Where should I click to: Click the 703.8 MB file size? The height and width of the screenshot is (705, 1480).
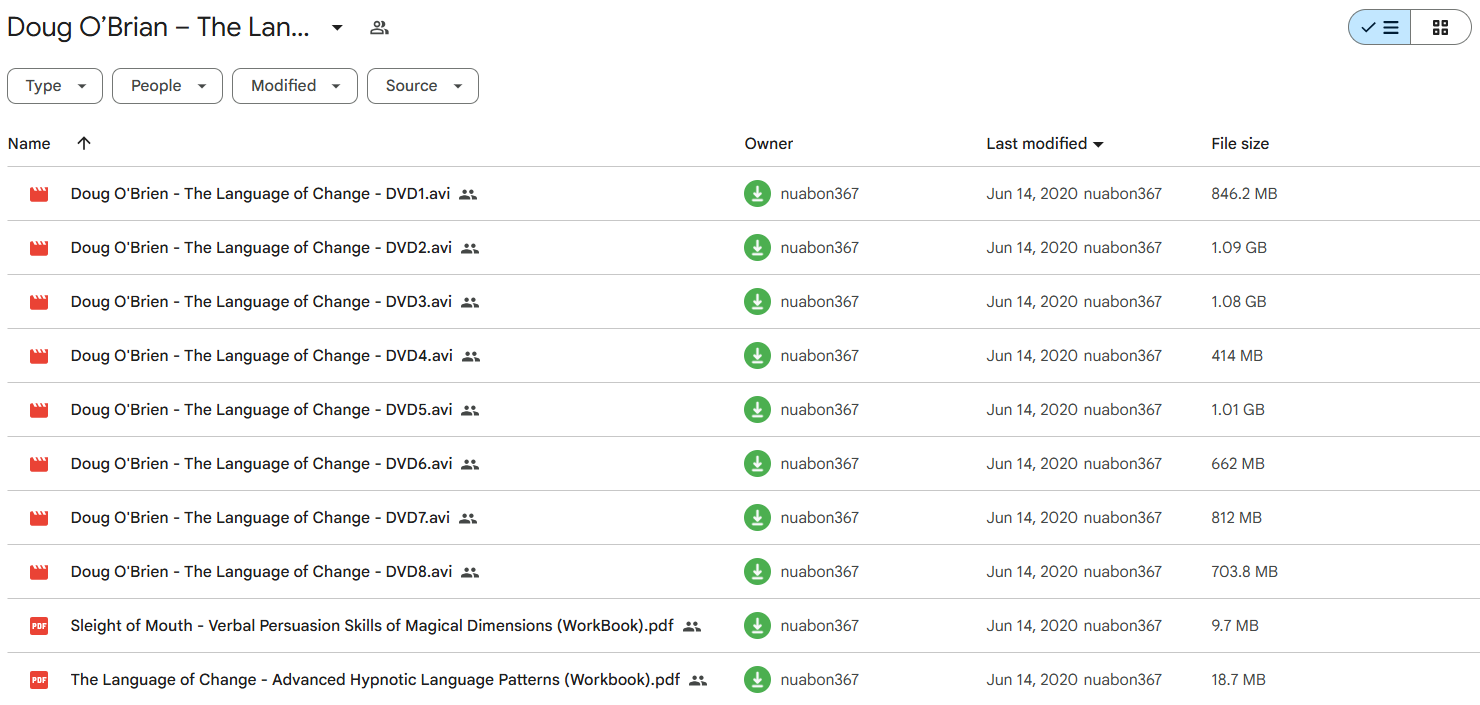pos(1244,572)
